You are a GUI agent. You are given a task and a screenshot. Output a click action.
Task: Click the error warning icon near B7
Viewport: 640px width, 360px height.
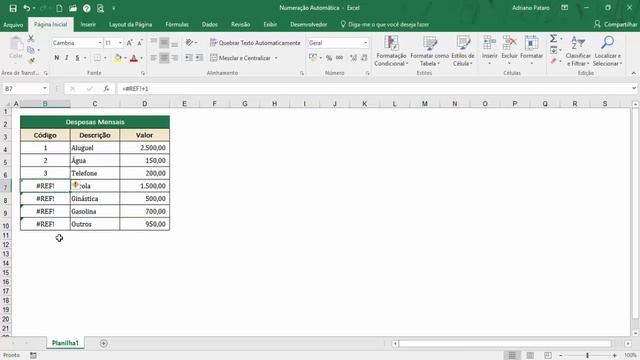(x=76, y=185)
